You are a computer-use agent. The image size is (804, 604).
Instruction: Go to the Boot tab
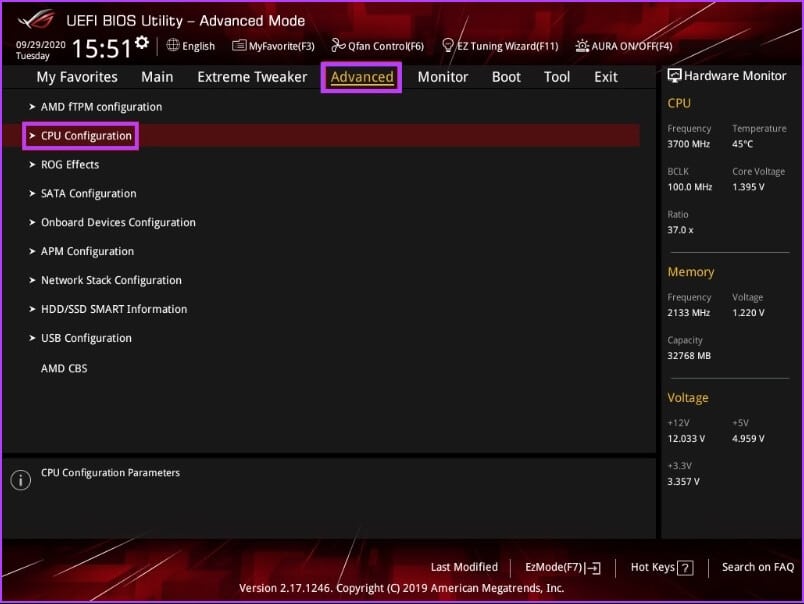tap(506, 77)
